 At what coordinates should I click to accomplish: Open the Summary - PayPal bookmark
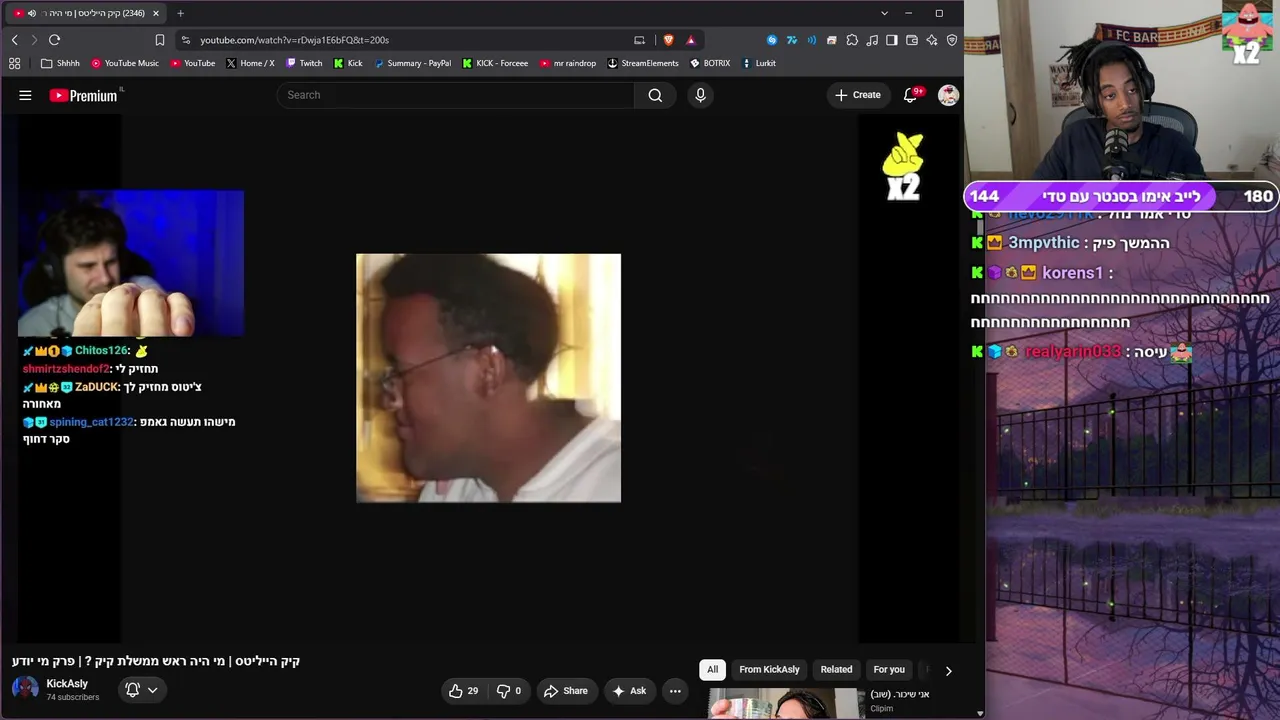[x=412, y=63]
